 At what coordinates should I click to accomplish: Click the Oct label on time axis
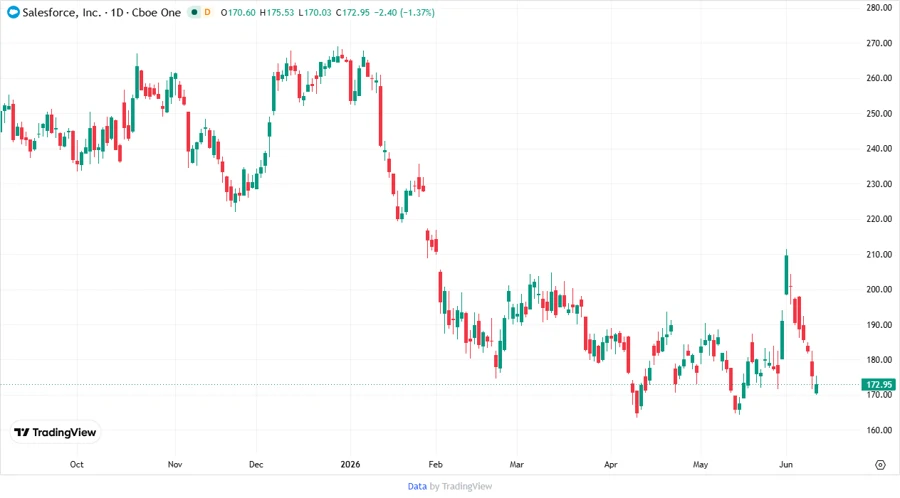pyautogui.click(x=76, y=464)
